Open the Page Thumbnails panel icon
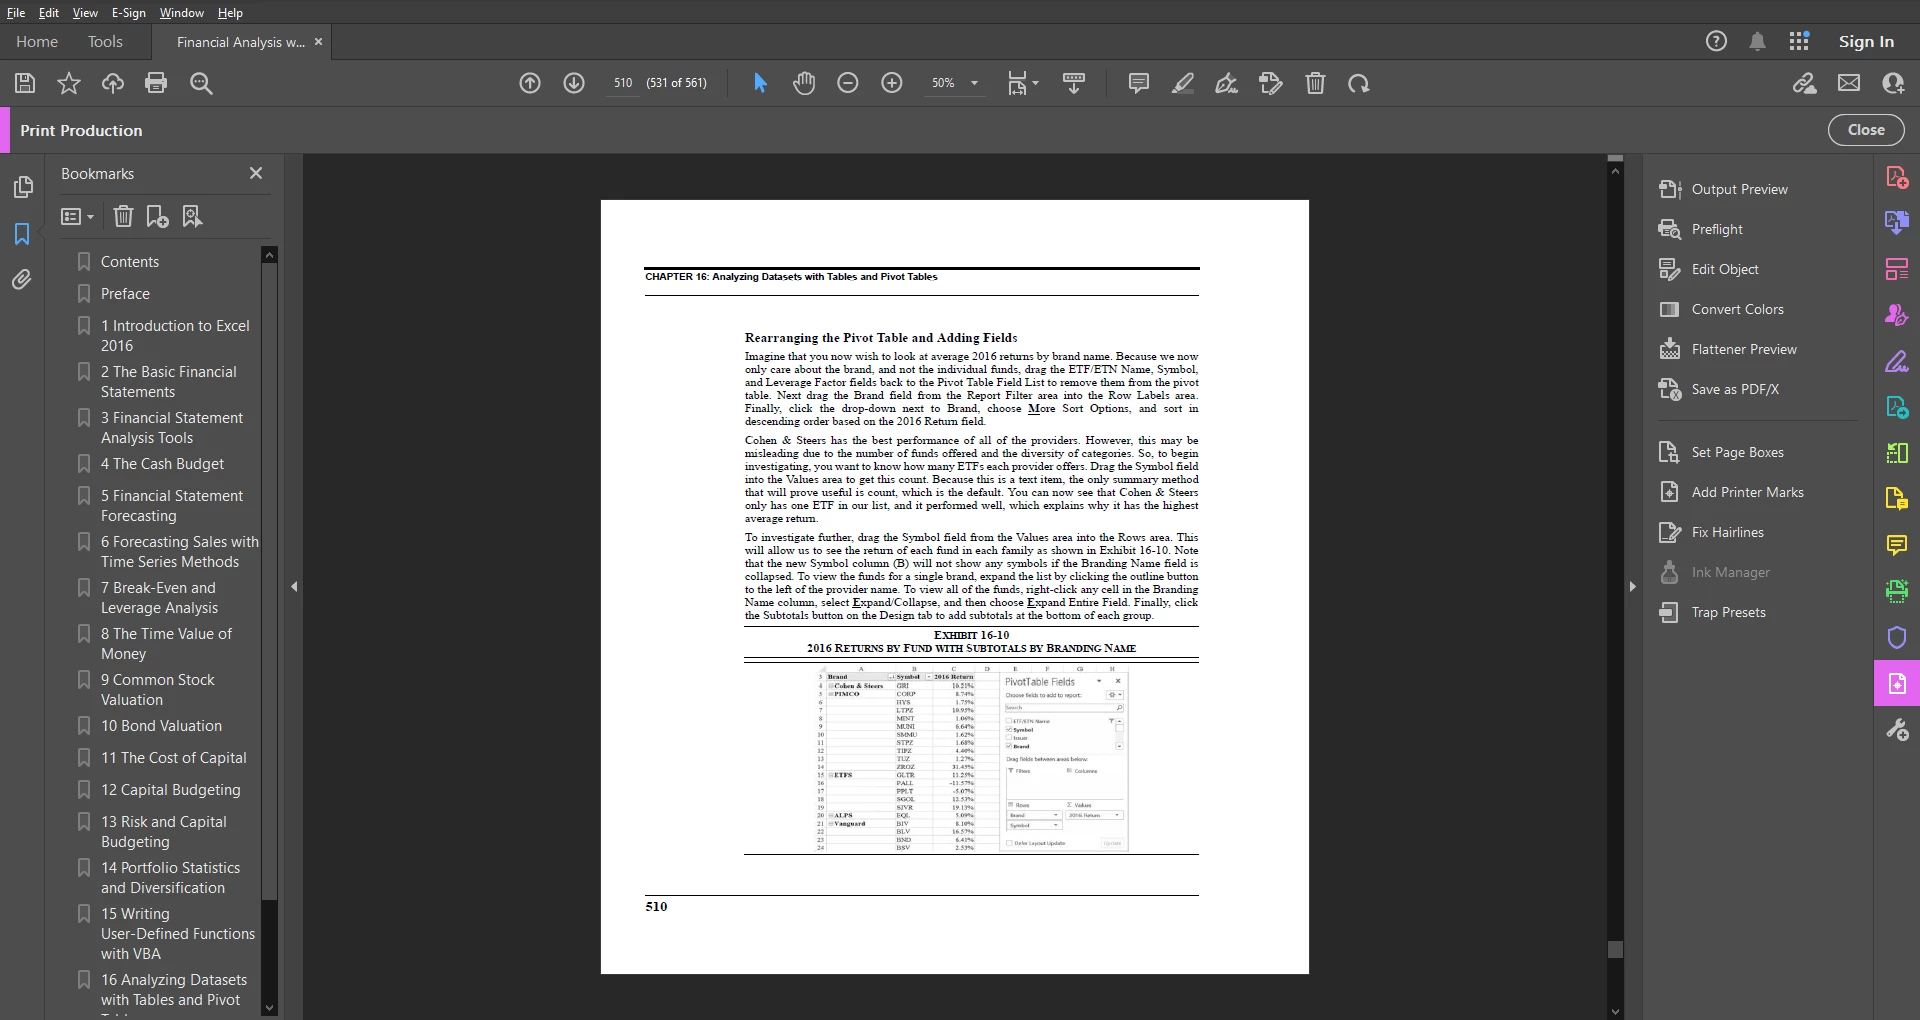This screenshot has height=1020, width=1920. pos(22,187)
